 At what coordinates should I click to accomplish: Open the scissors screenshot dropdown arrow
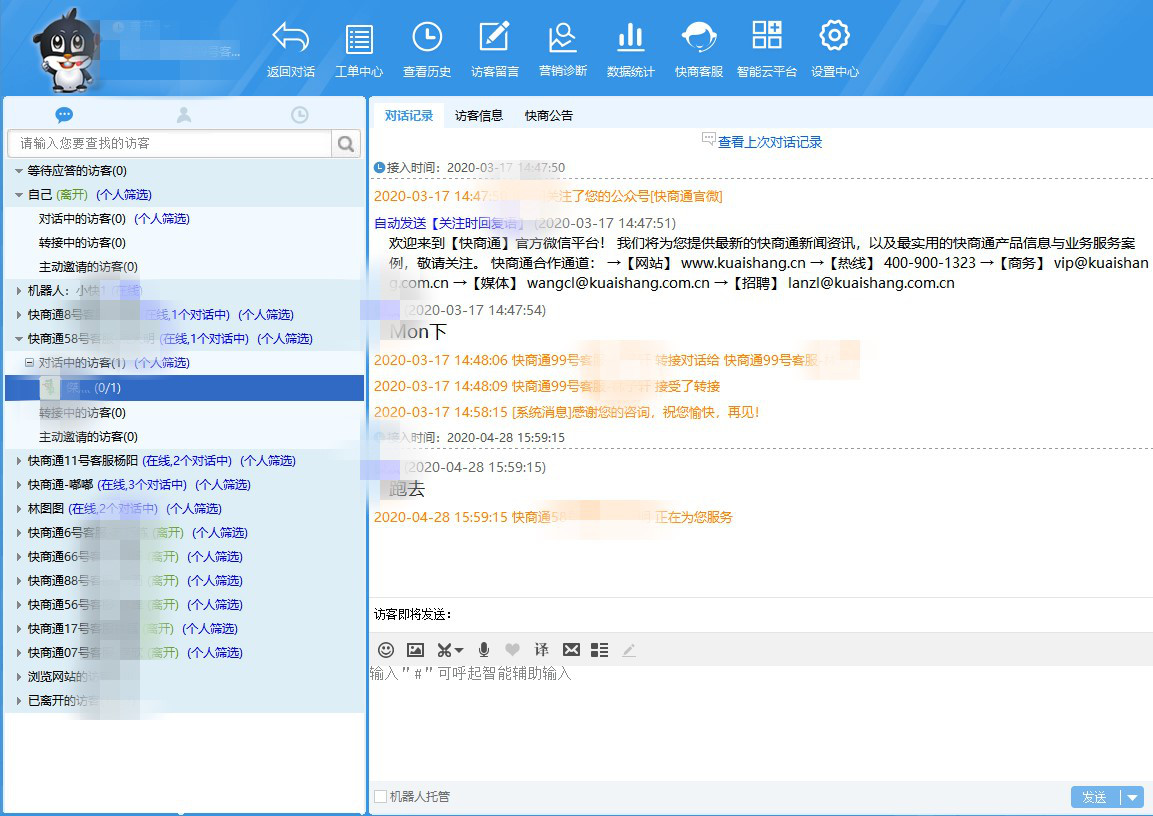[x=459, y=651]
